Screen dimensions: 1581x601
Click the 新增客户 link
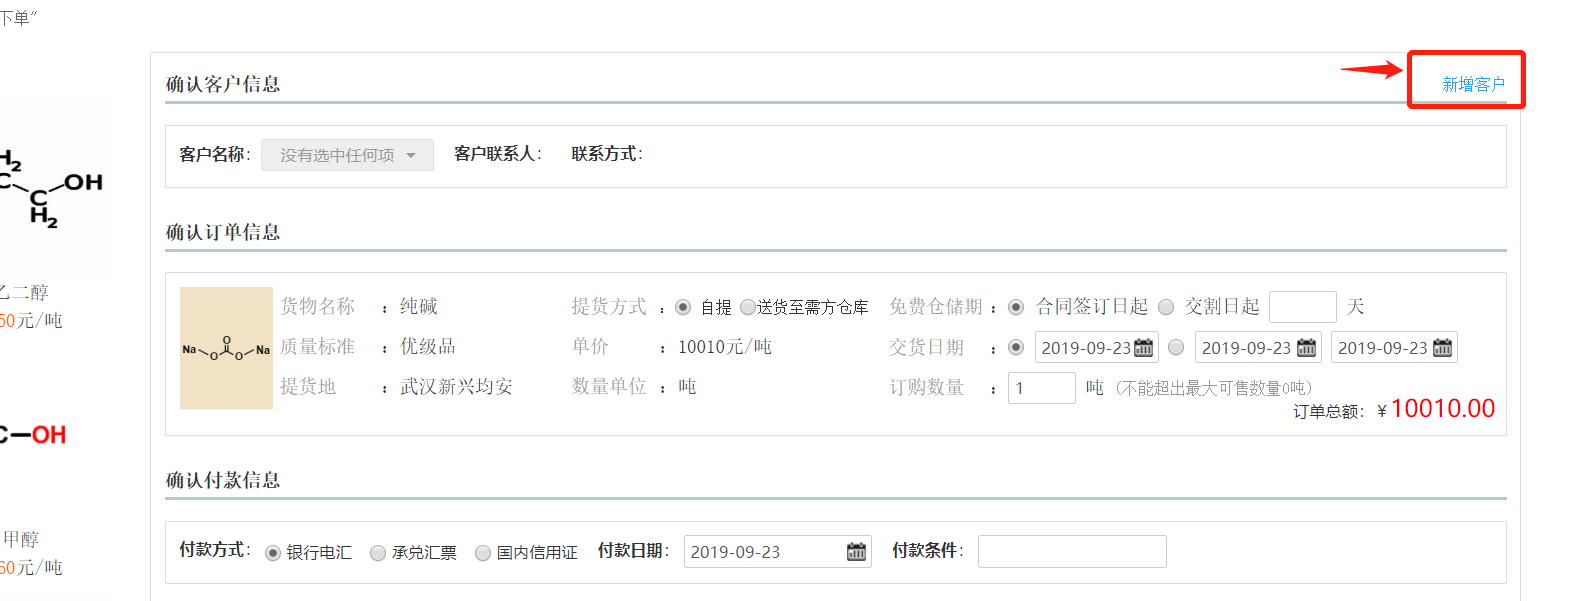[1472, 84]
